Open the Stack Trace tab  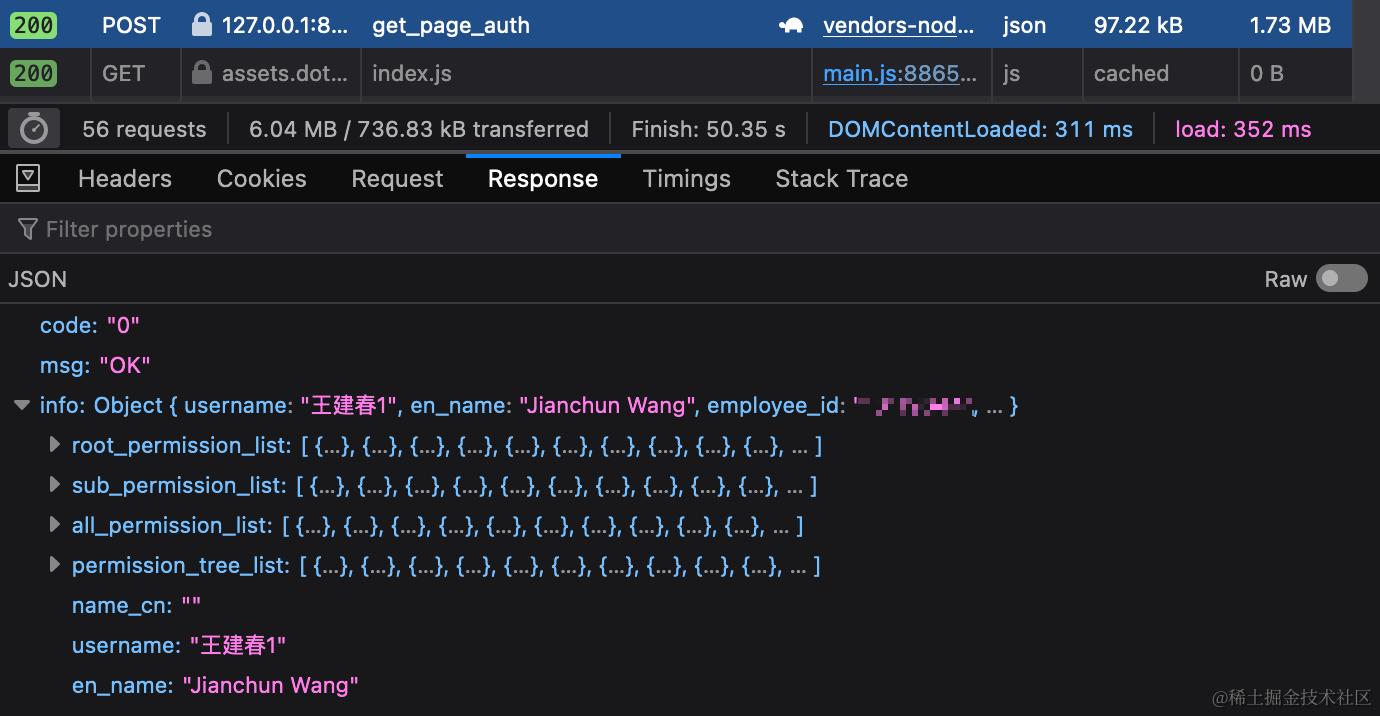pyautogui.click(x=841, y=178)
